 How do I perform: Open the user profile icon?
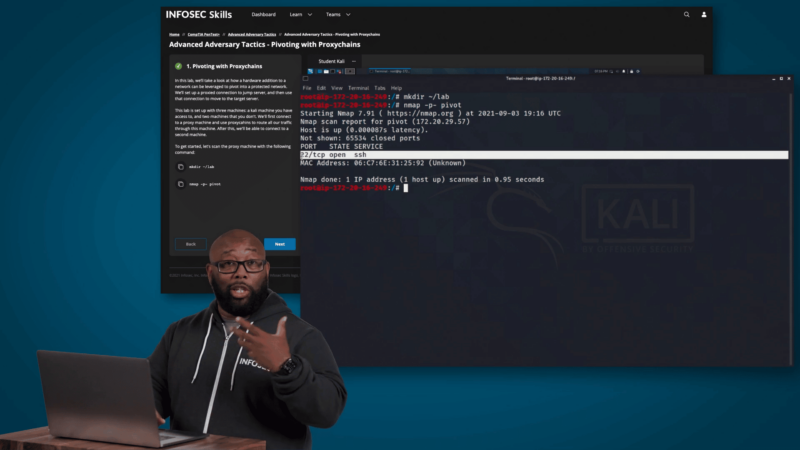[x=704, y=15]
